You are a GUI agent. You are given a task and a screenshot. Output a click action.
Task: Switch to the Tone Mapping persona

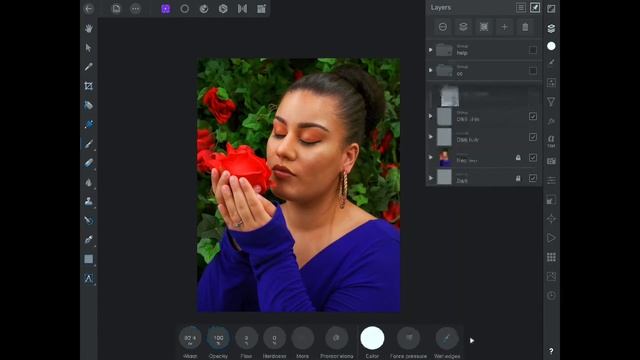pyautogui.click(x=242, y=9)
